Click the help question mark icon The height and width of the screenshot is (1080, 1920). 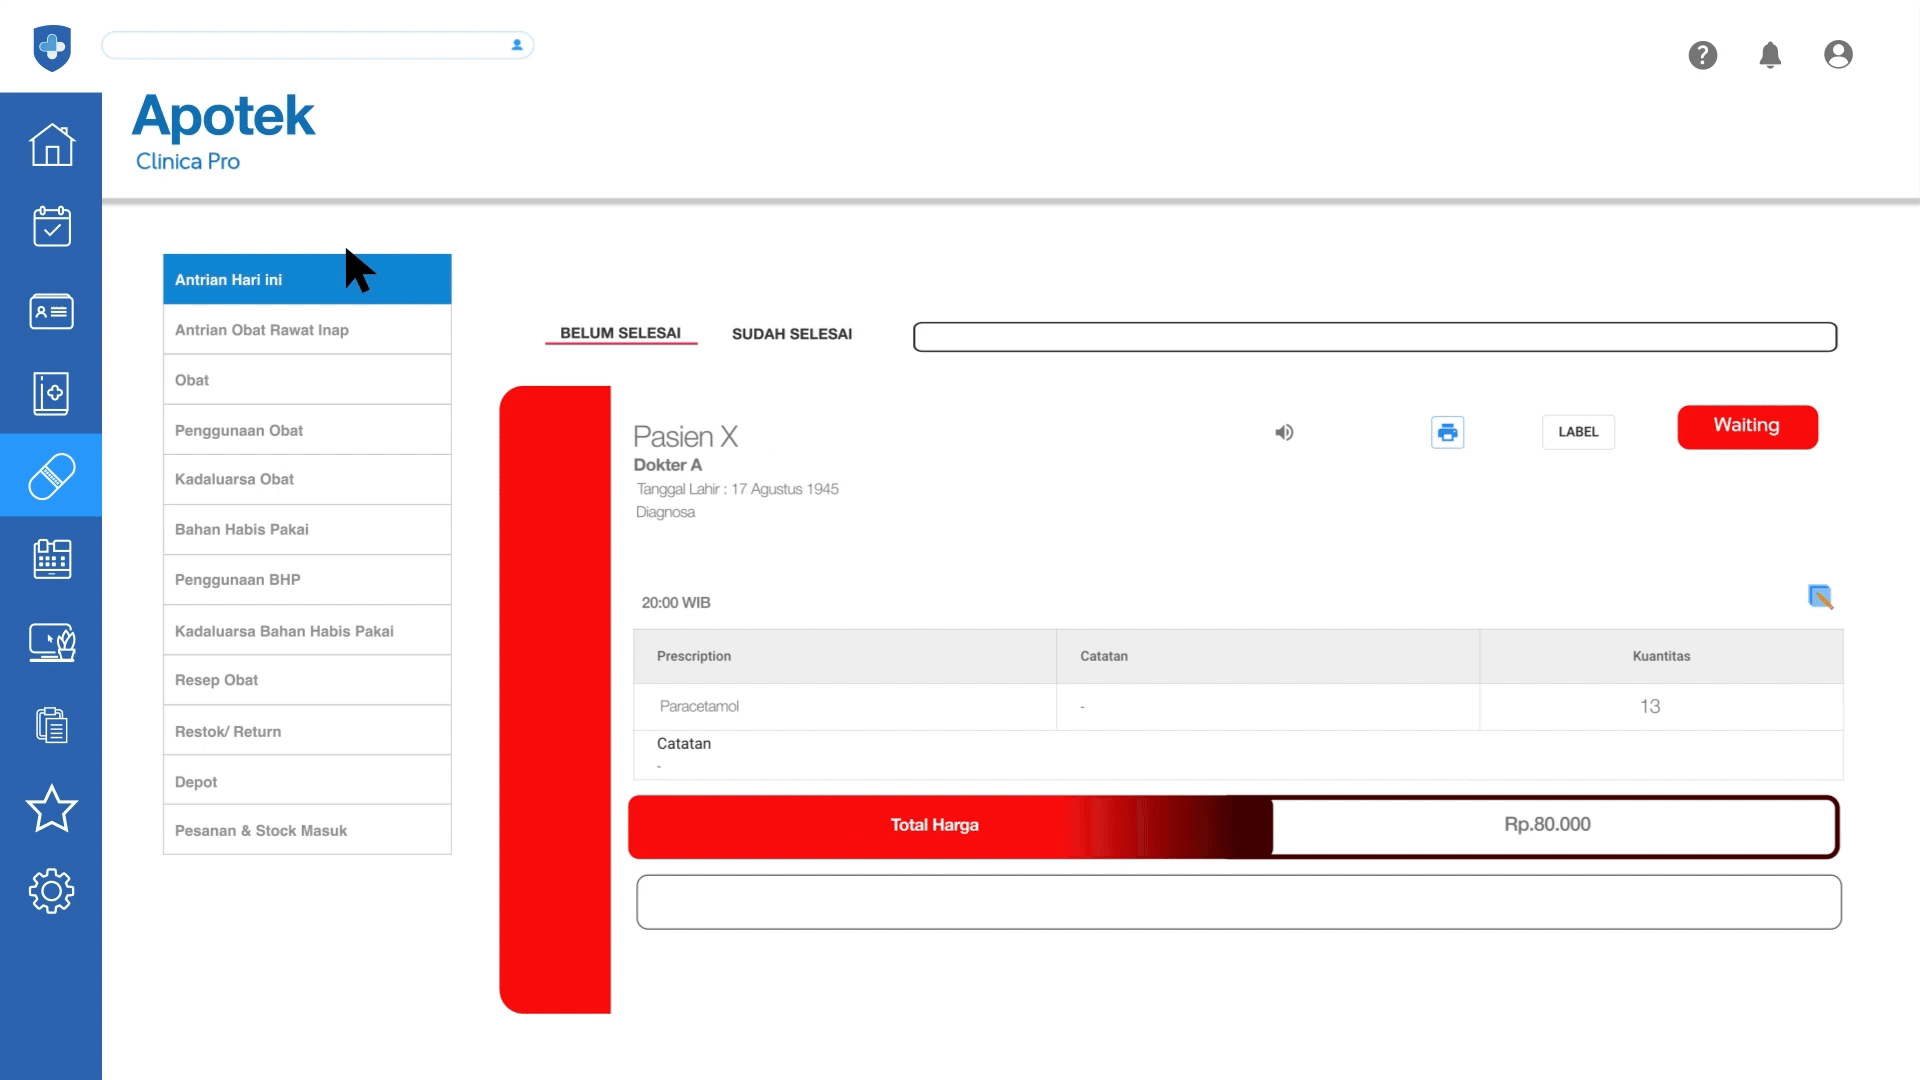pyautogui.click(x=1702, y=55)
